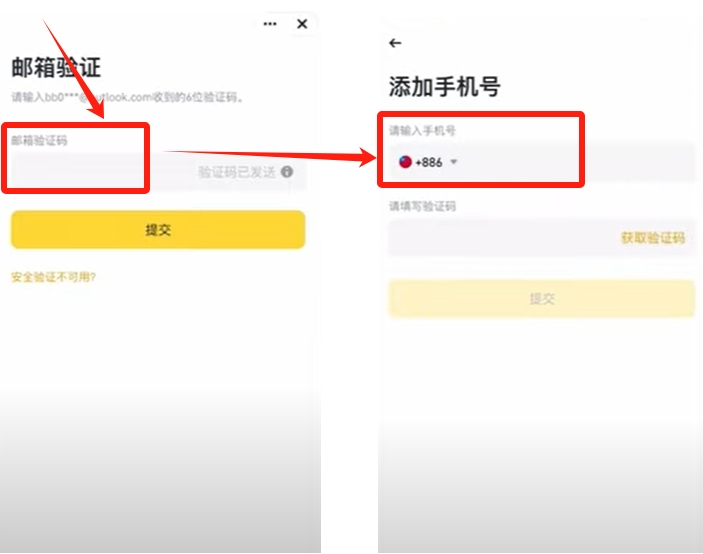The width and height of the screenshot is (703, 554).
Task: Open the 安全验证不可用? help link
Action: point(53,277)
